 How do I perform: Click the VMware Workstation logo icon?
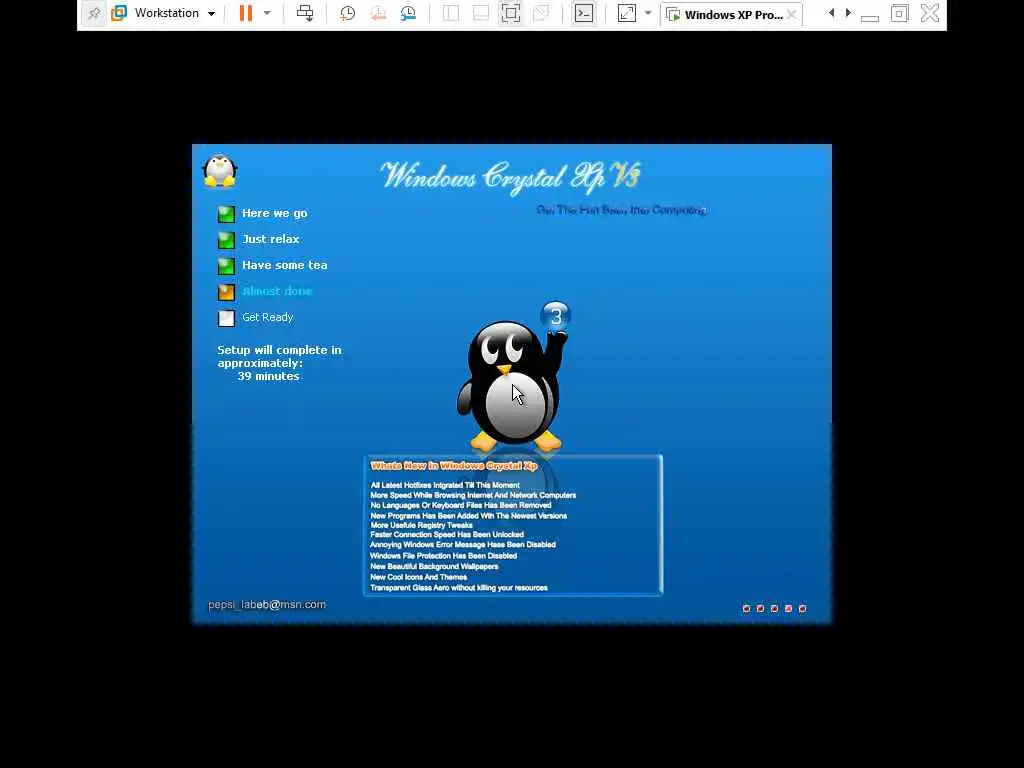[x=119, y=13]
